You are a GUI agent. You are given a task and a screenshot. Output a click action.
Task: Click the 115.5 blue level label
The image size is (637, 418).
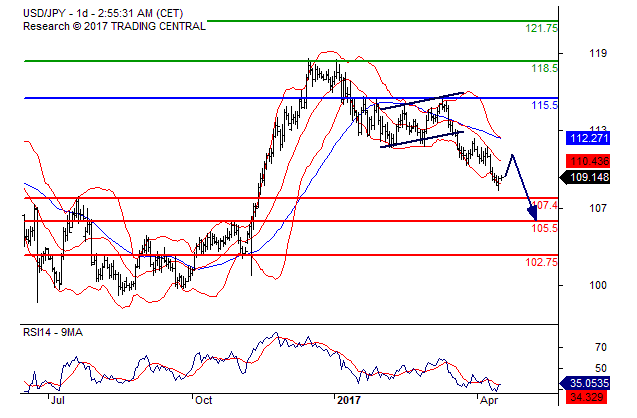tap(544, 105)
